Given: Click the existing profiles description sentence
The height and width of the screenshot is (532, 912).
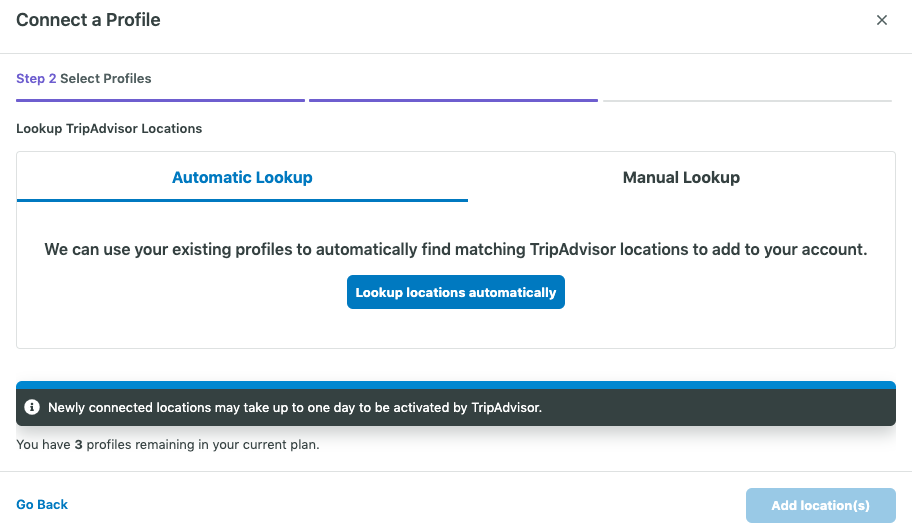Looking at the screenshot, I should coord(455,249).
